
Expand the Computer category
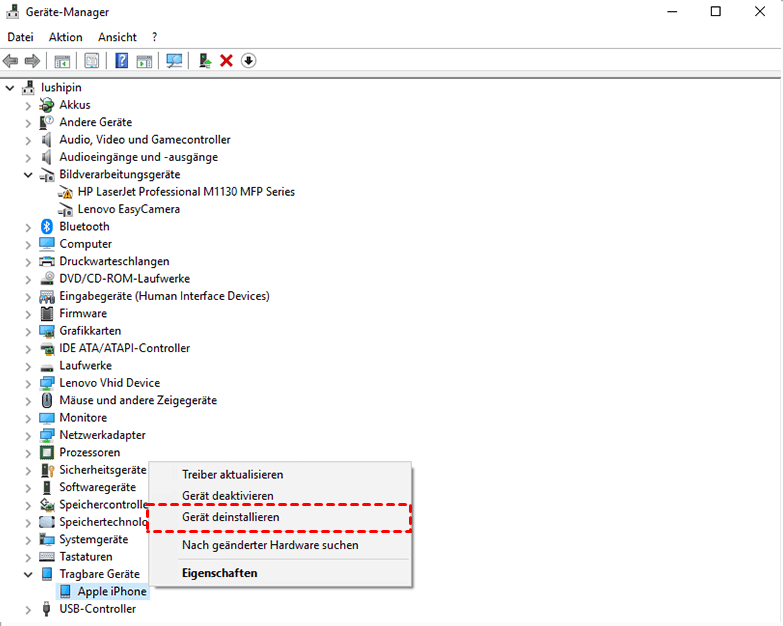[x=28, y=245]
